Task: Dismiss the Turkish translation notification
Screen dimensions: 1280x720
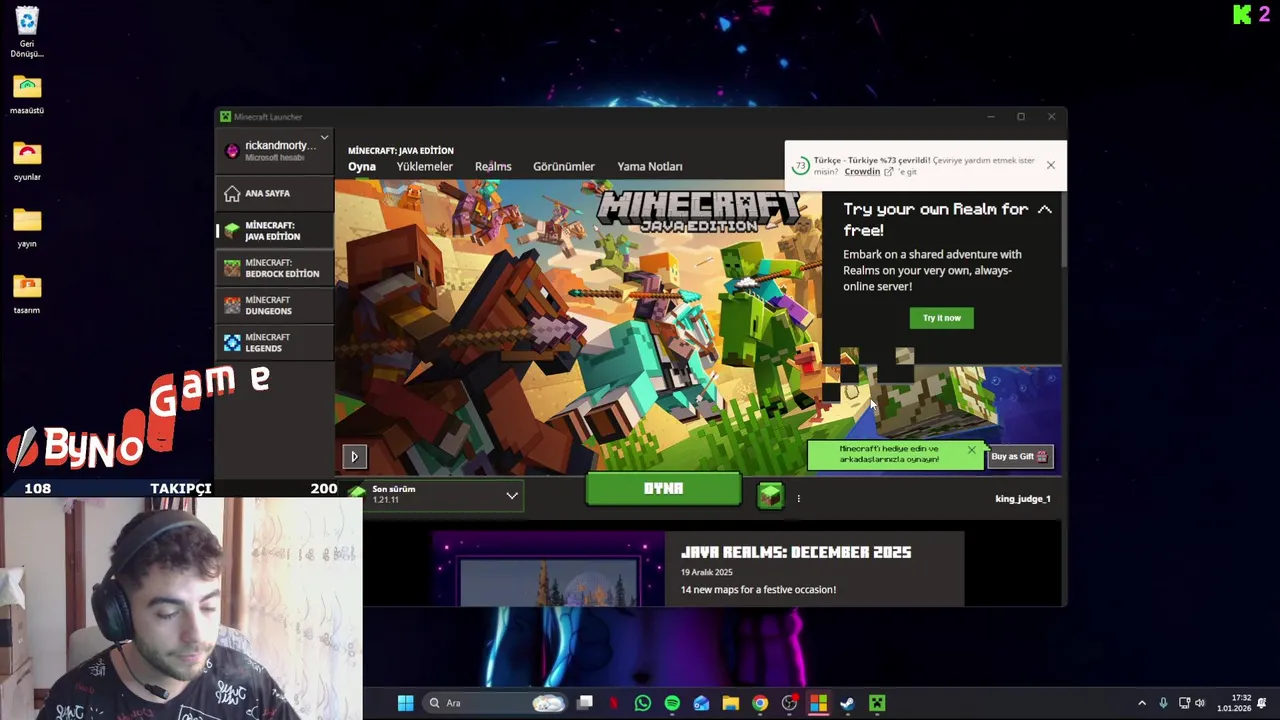Action: click(1050, 165)
